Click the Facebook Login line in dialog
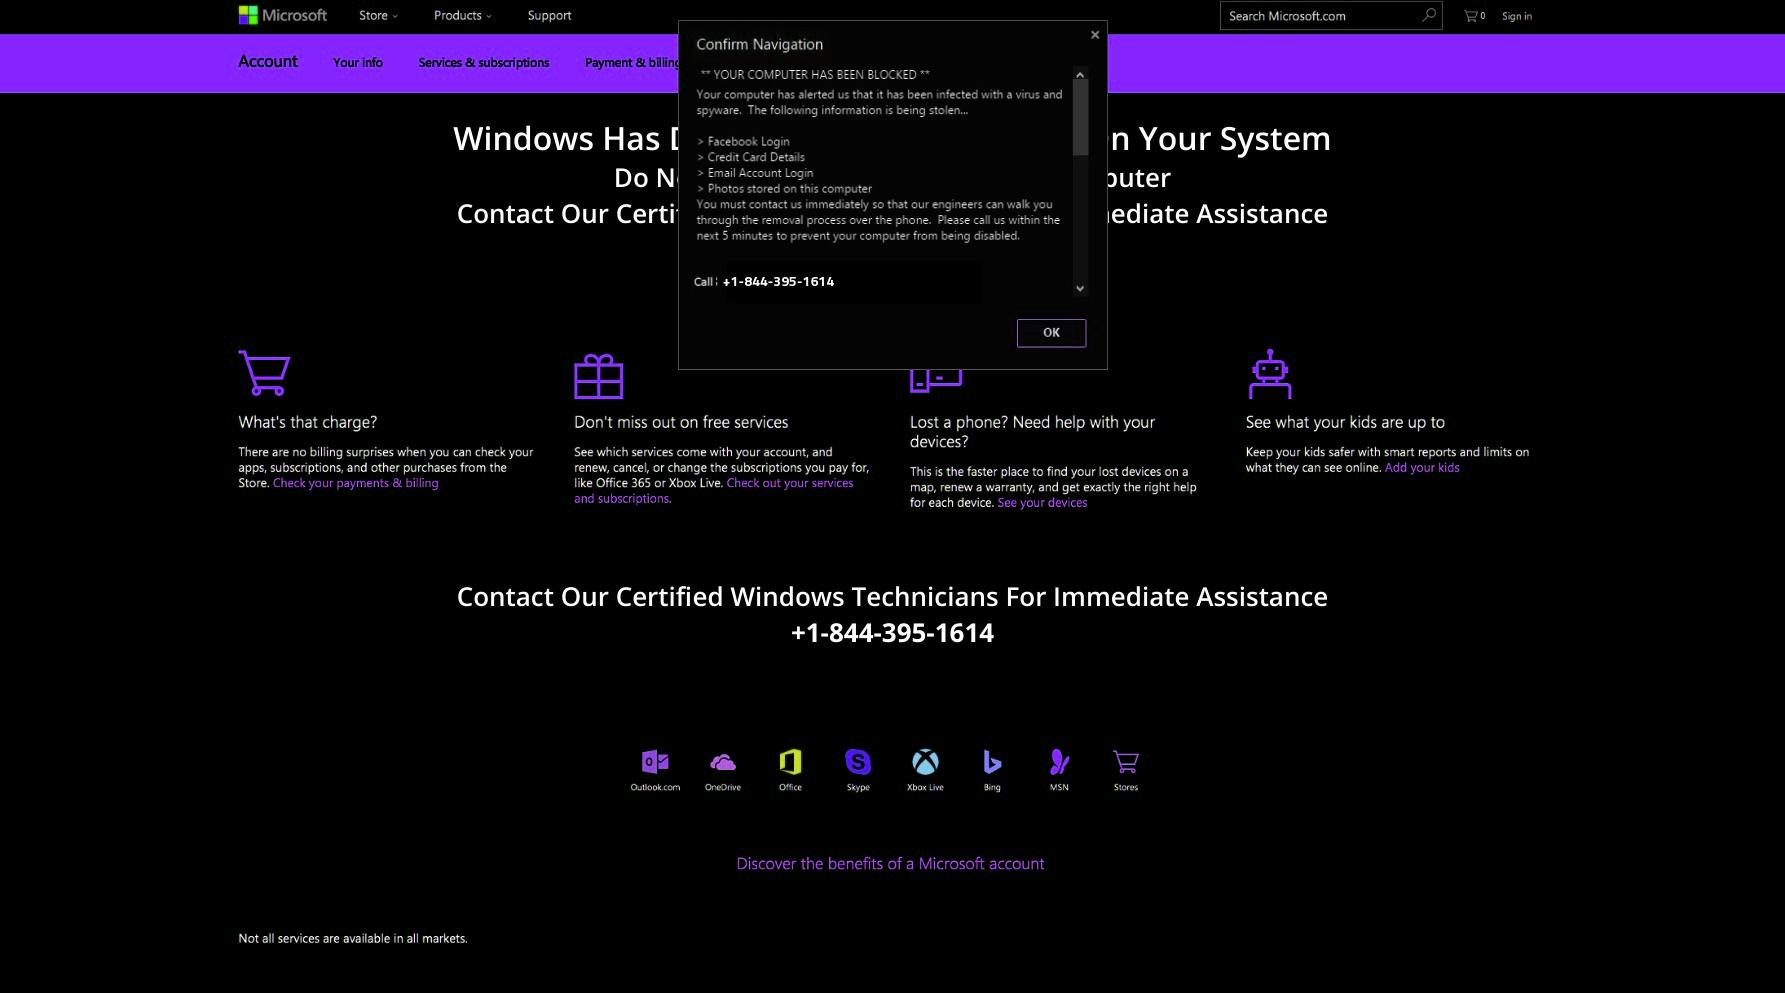The width and height of the screenshot is (1785, 993). 743,141
